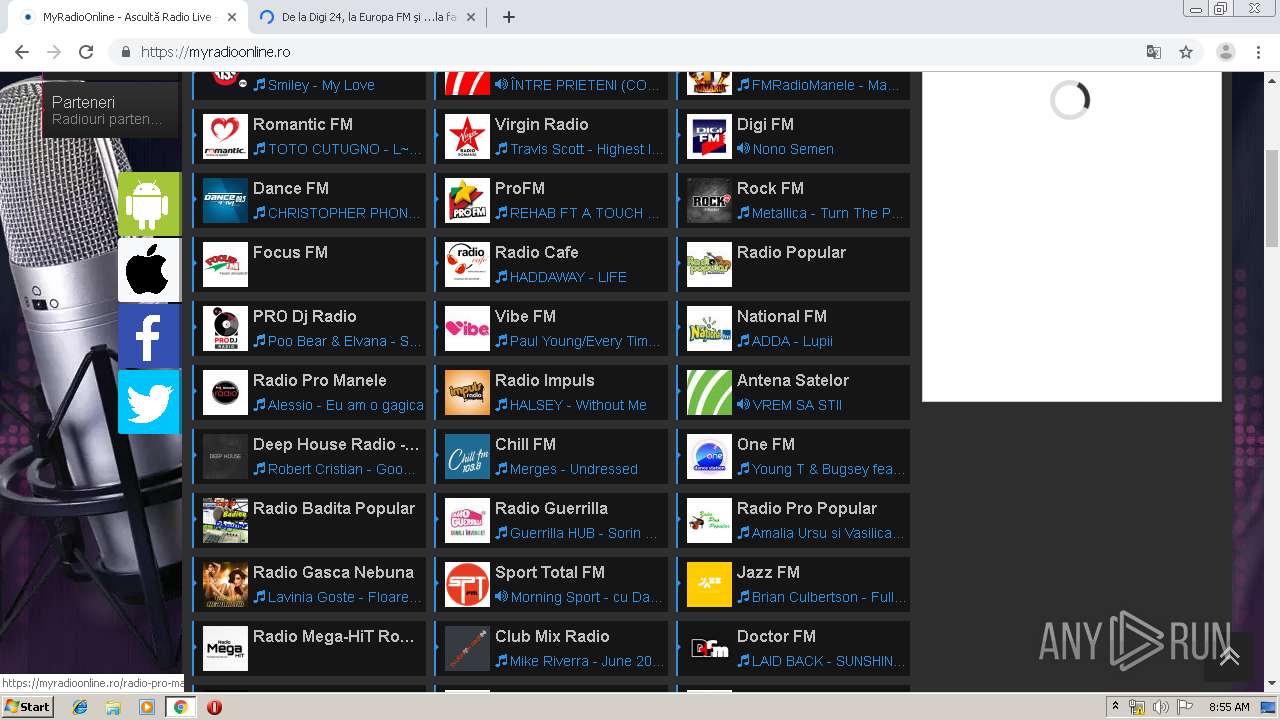Select the Parteneri menu item
The image size is (1280, 720).
pyautogui.click(x=110, y=110)
